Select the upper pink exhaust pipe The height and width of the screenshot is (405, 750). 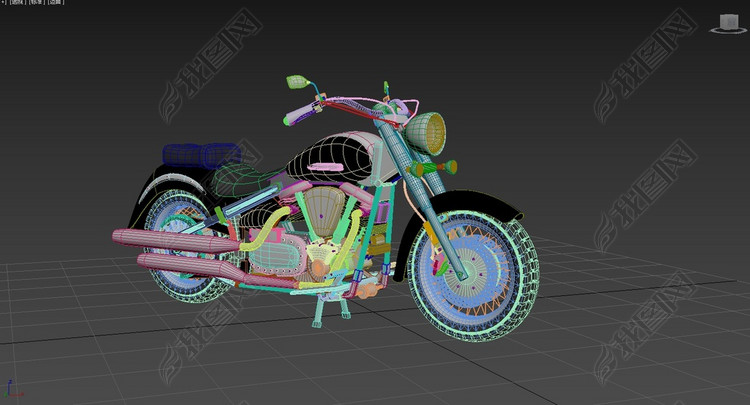tap(170, 240)
